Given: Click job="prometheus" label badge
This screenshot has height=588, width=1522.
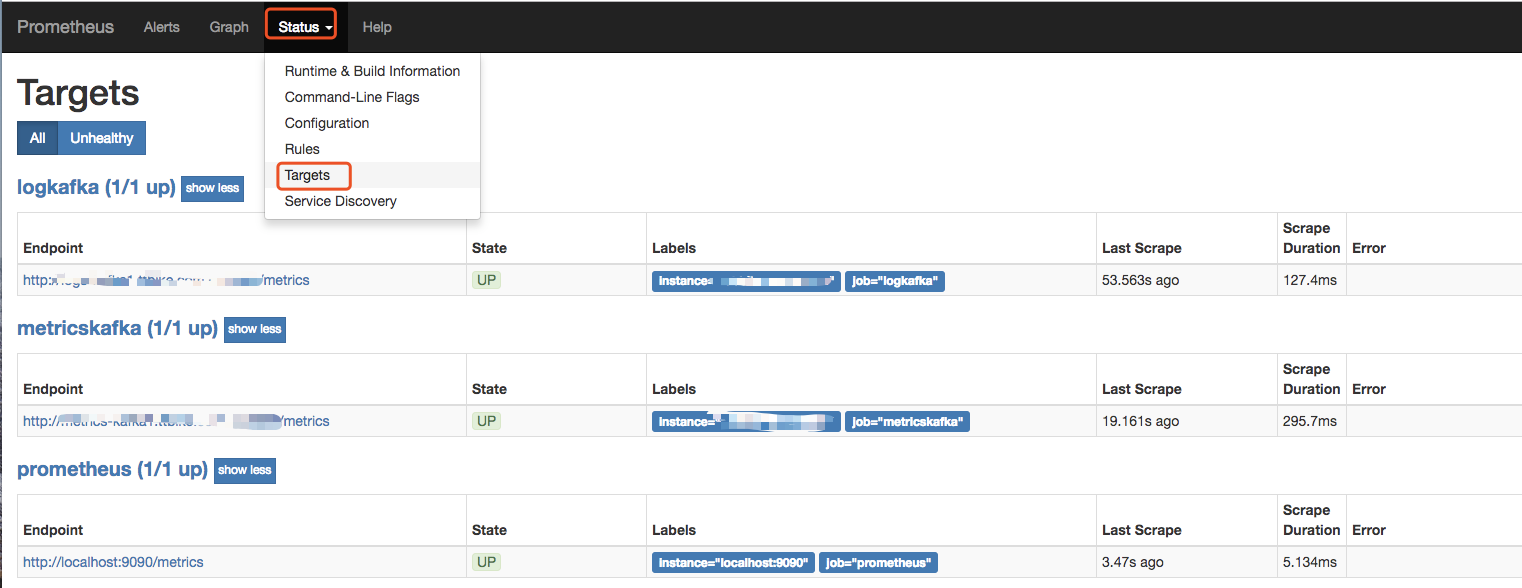Looking at the screenshot, I should [878, 563].
